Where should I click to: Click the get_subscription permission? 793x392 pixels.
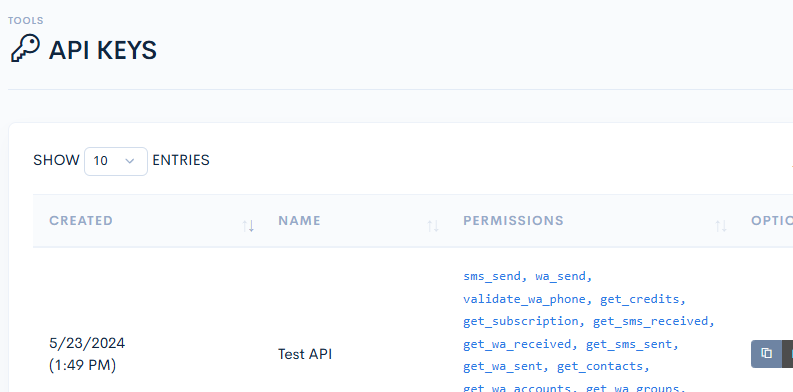(520, 321)
